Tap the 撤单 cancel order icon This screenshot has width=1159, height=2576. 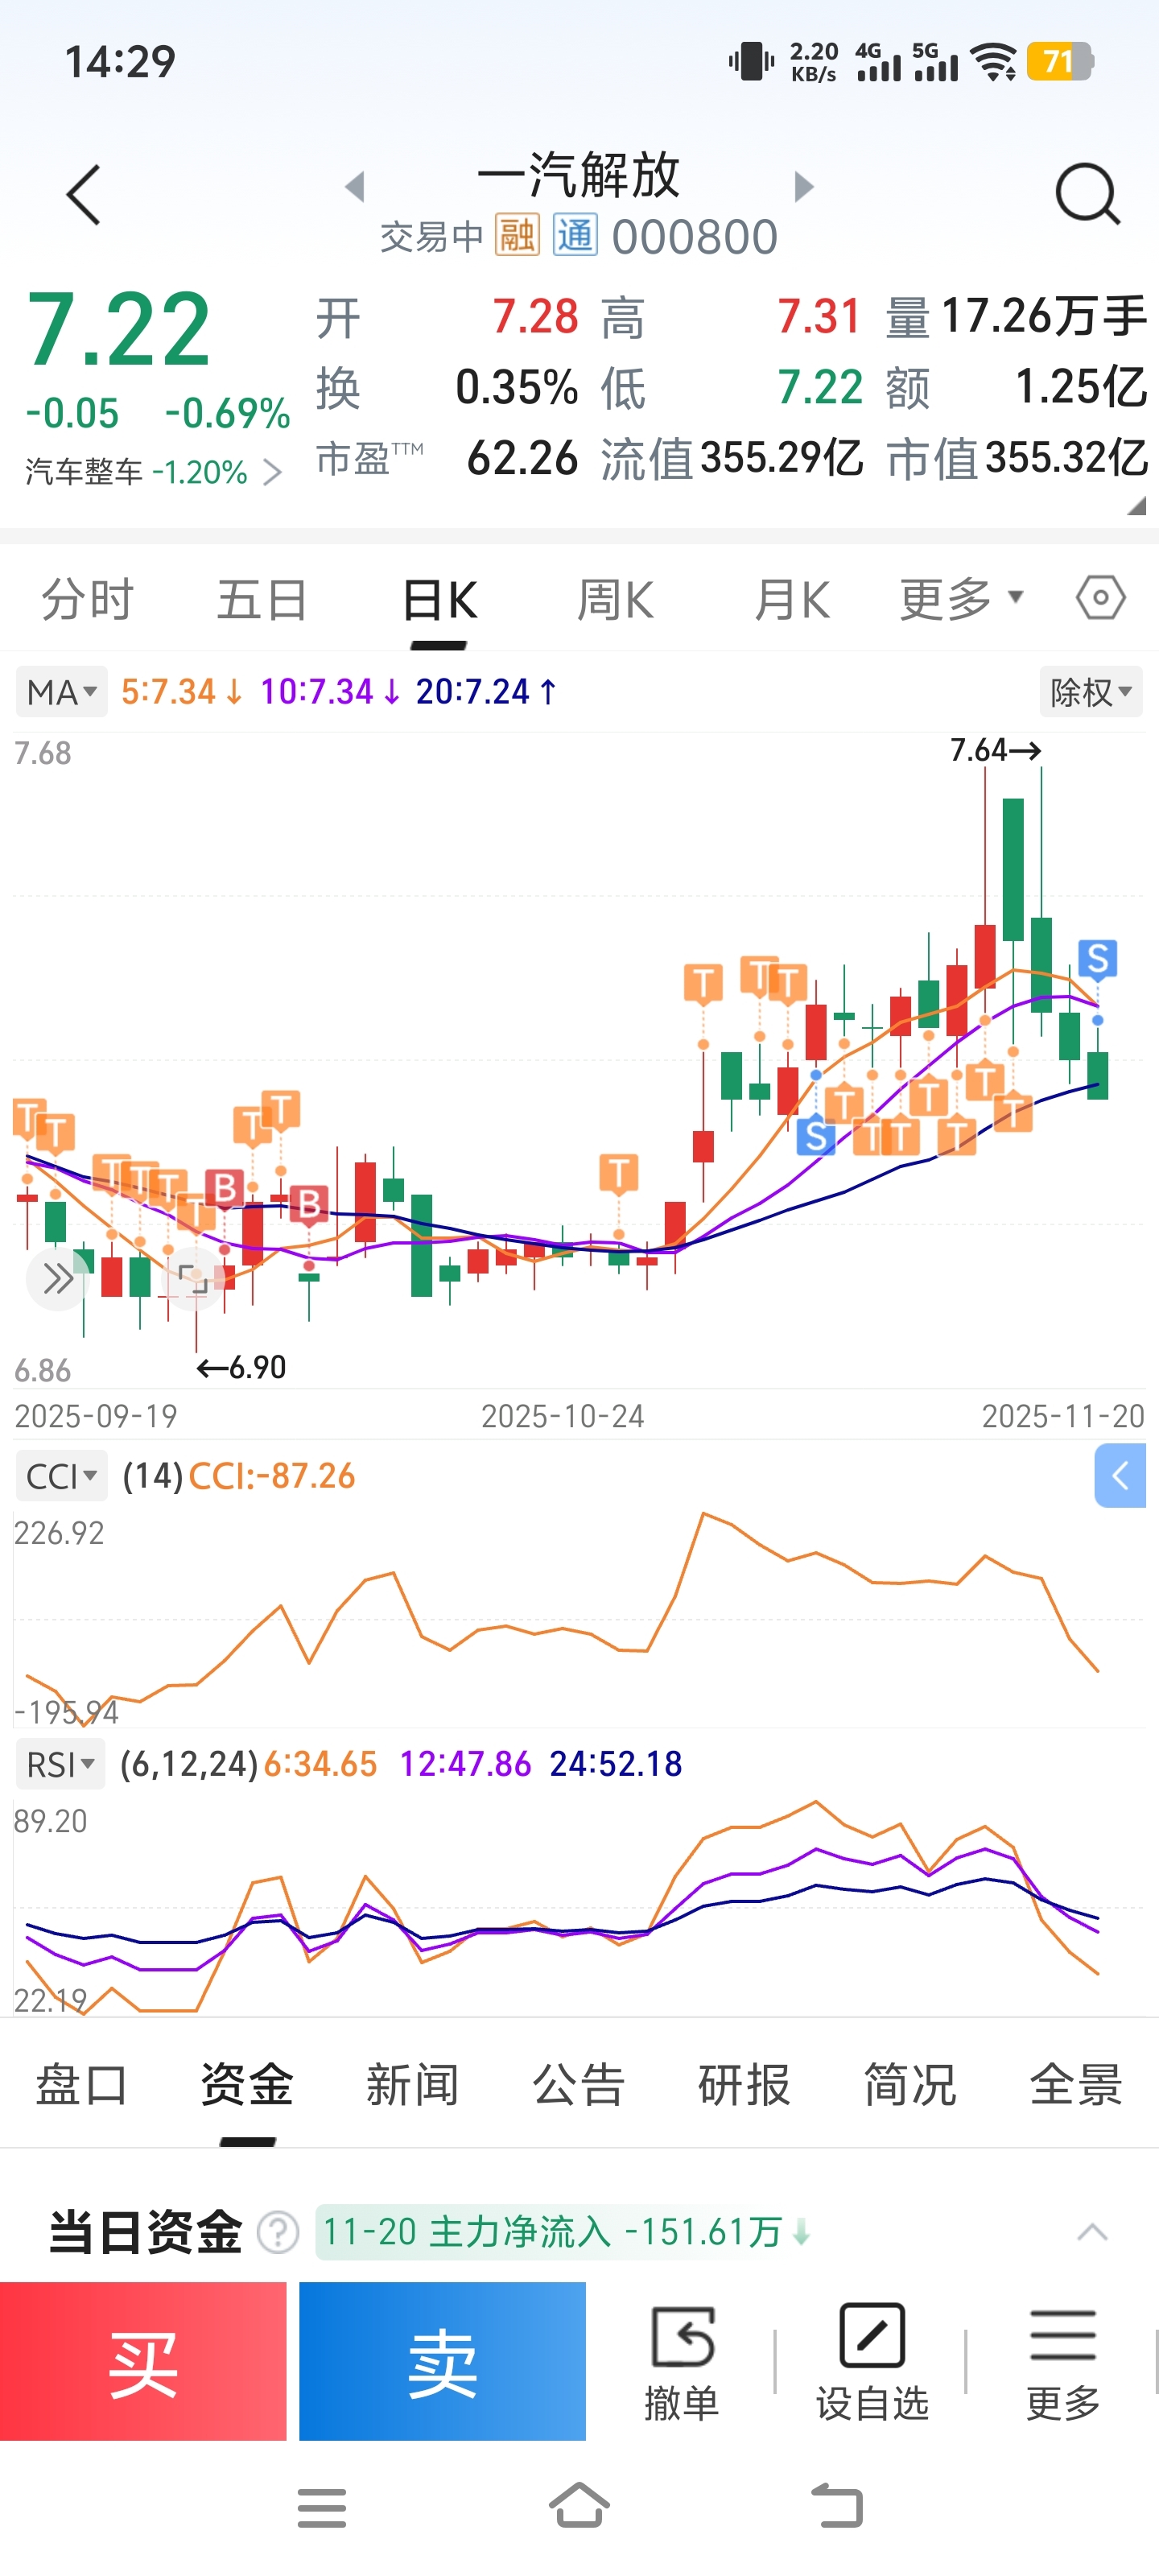pos(682,2361)
